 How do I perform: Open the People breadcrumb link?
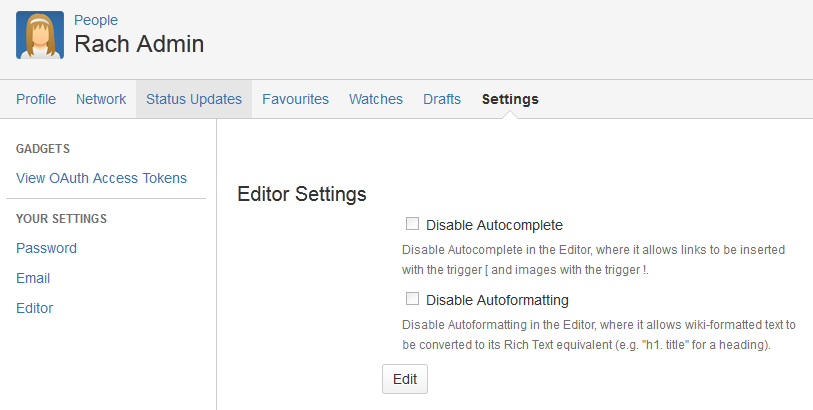tap(96, 20)
